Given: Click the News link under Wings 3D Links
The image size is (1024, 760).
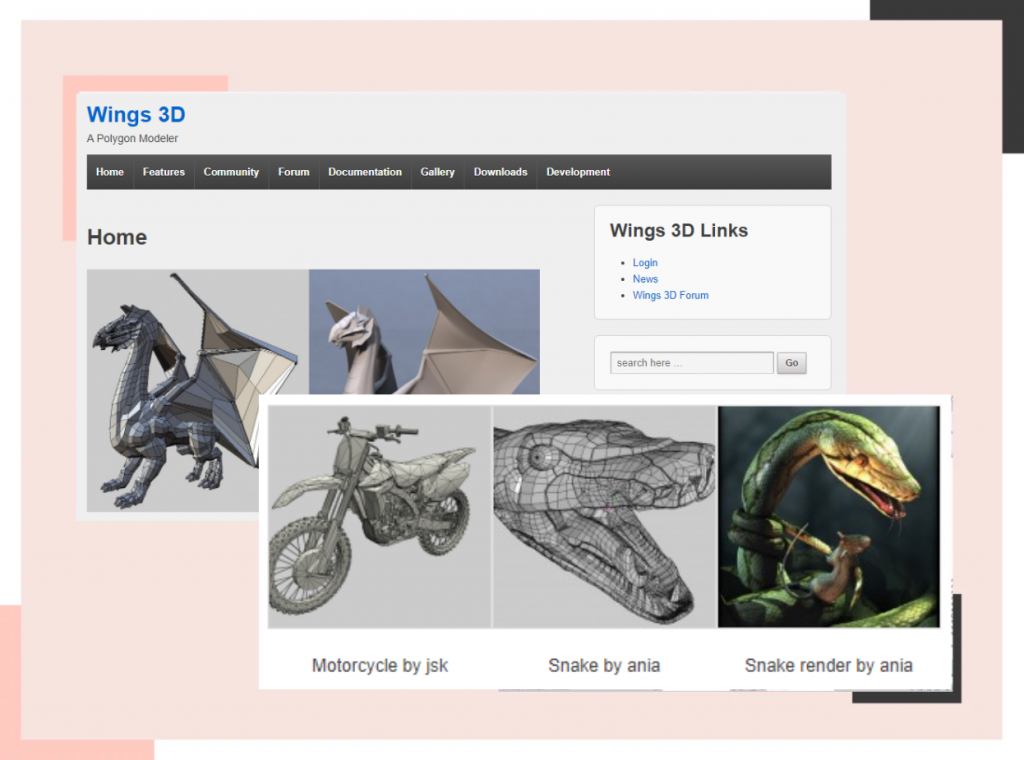Looking at the screenshot, I should [645, 279].
